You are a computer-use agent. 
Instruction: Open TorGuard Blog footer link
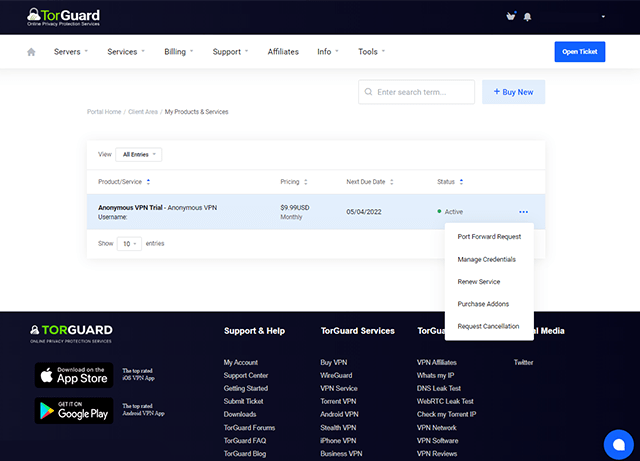point(244,454)
